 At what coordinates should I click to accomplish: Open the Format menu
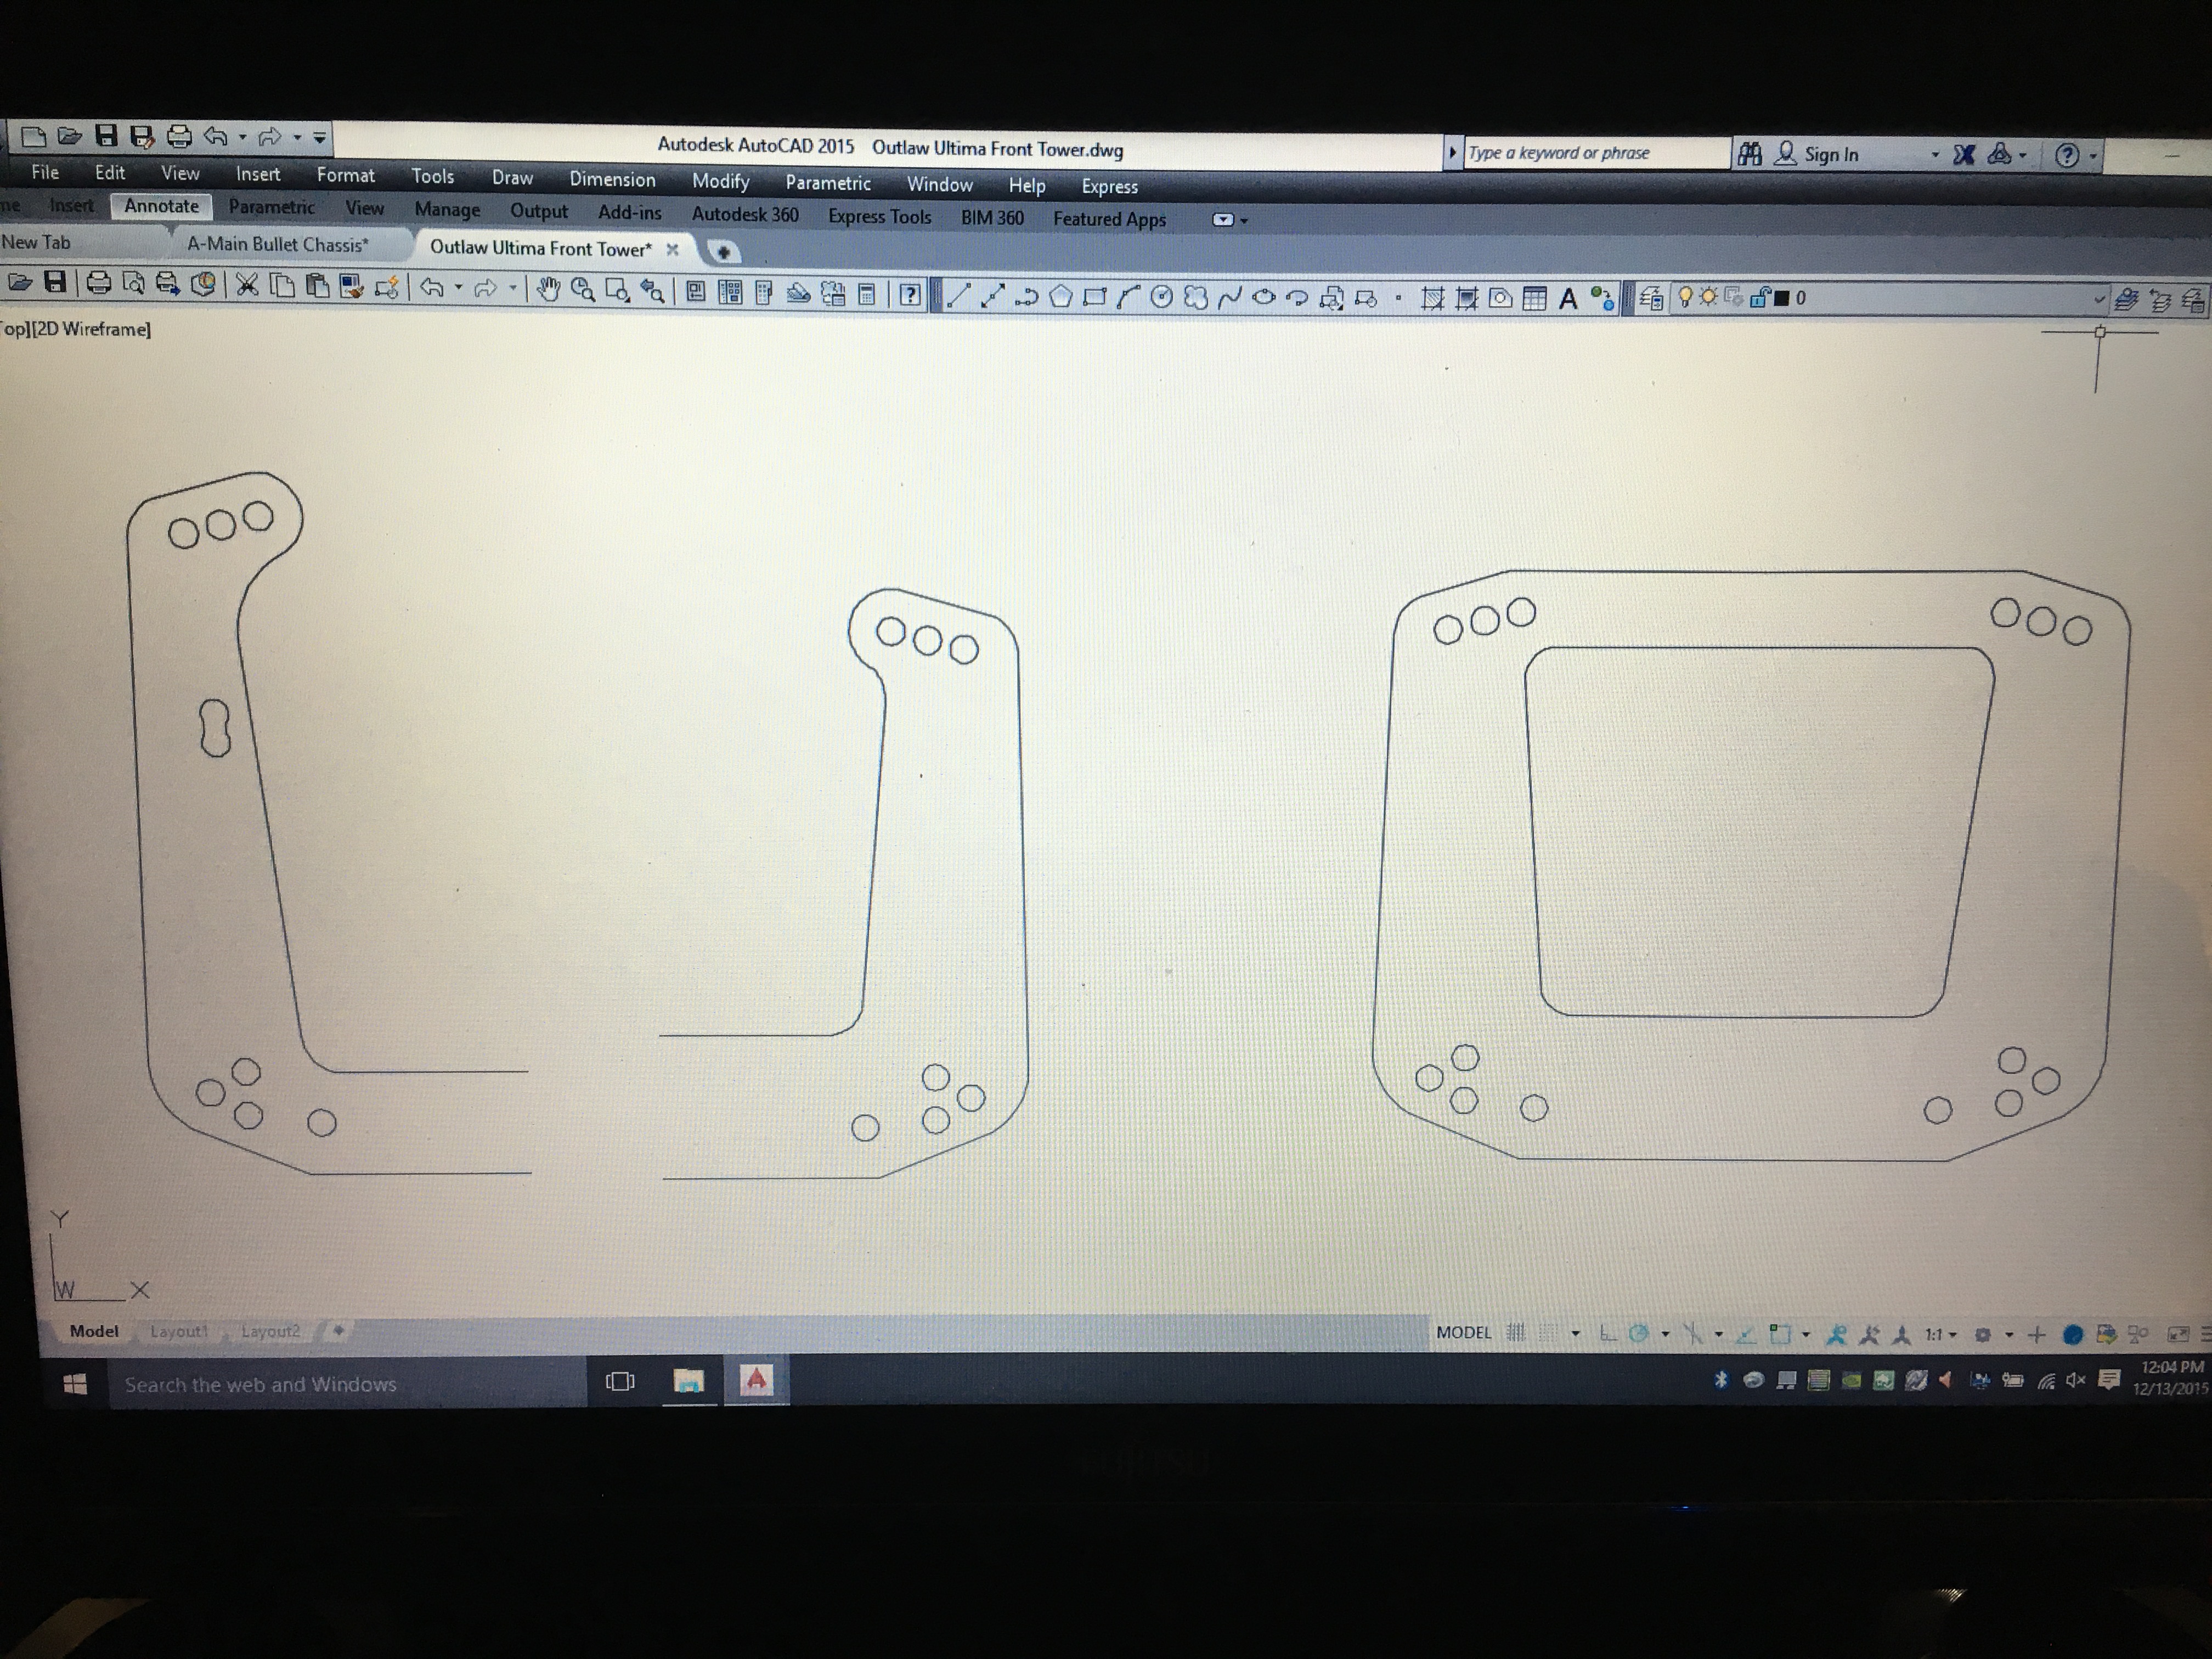345,175
